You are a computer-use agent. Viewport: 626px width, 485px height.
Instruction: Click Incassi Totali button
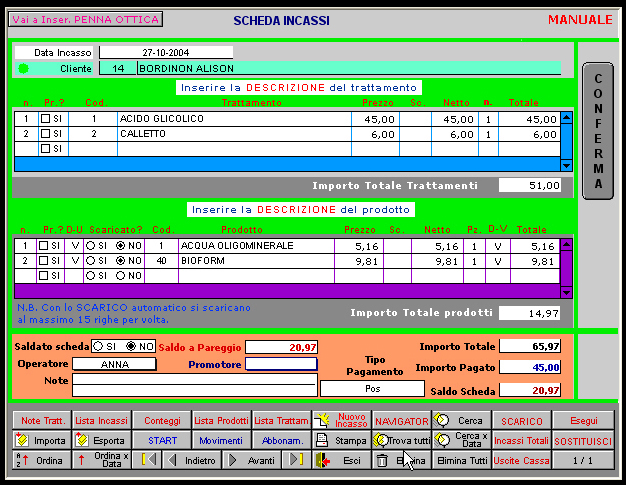click(521, 440)
